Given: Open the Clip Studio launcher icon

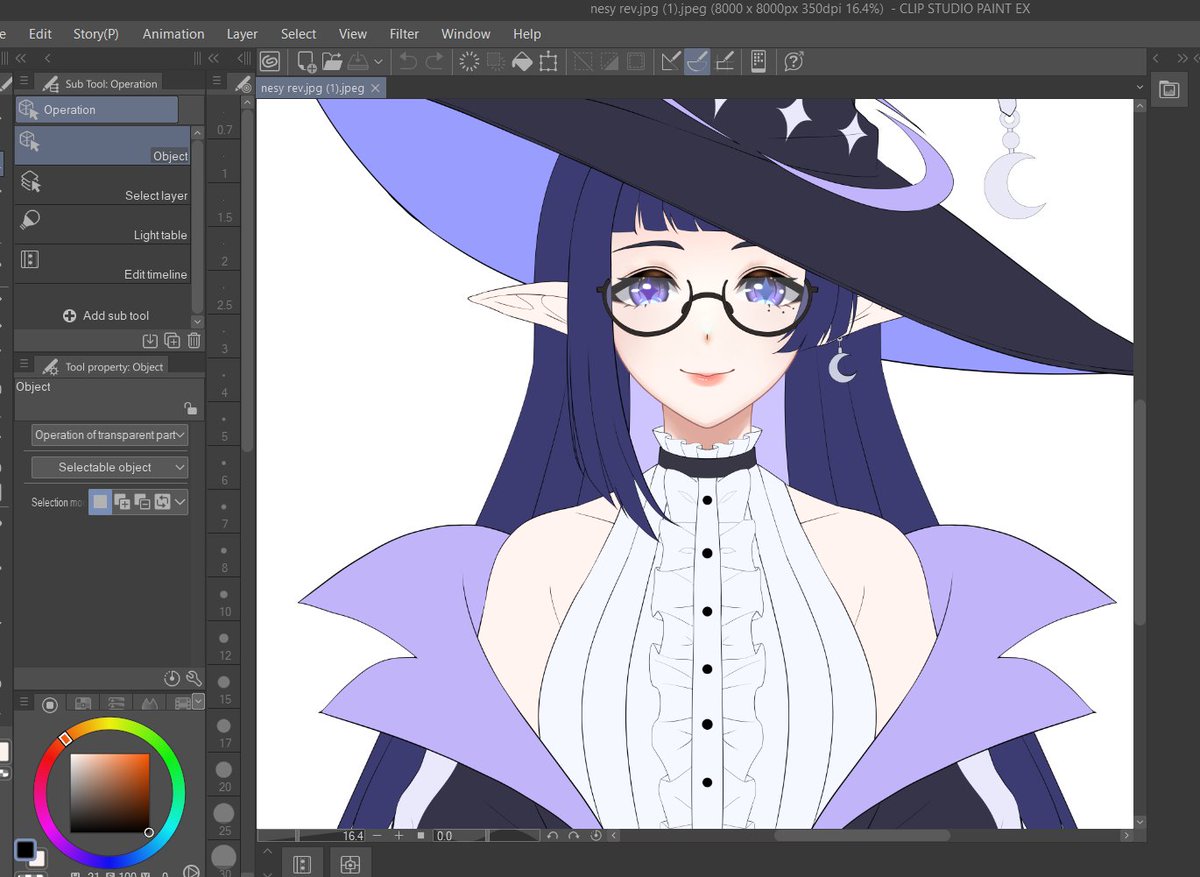Looking at the screenshot, I should coord(269,61).
